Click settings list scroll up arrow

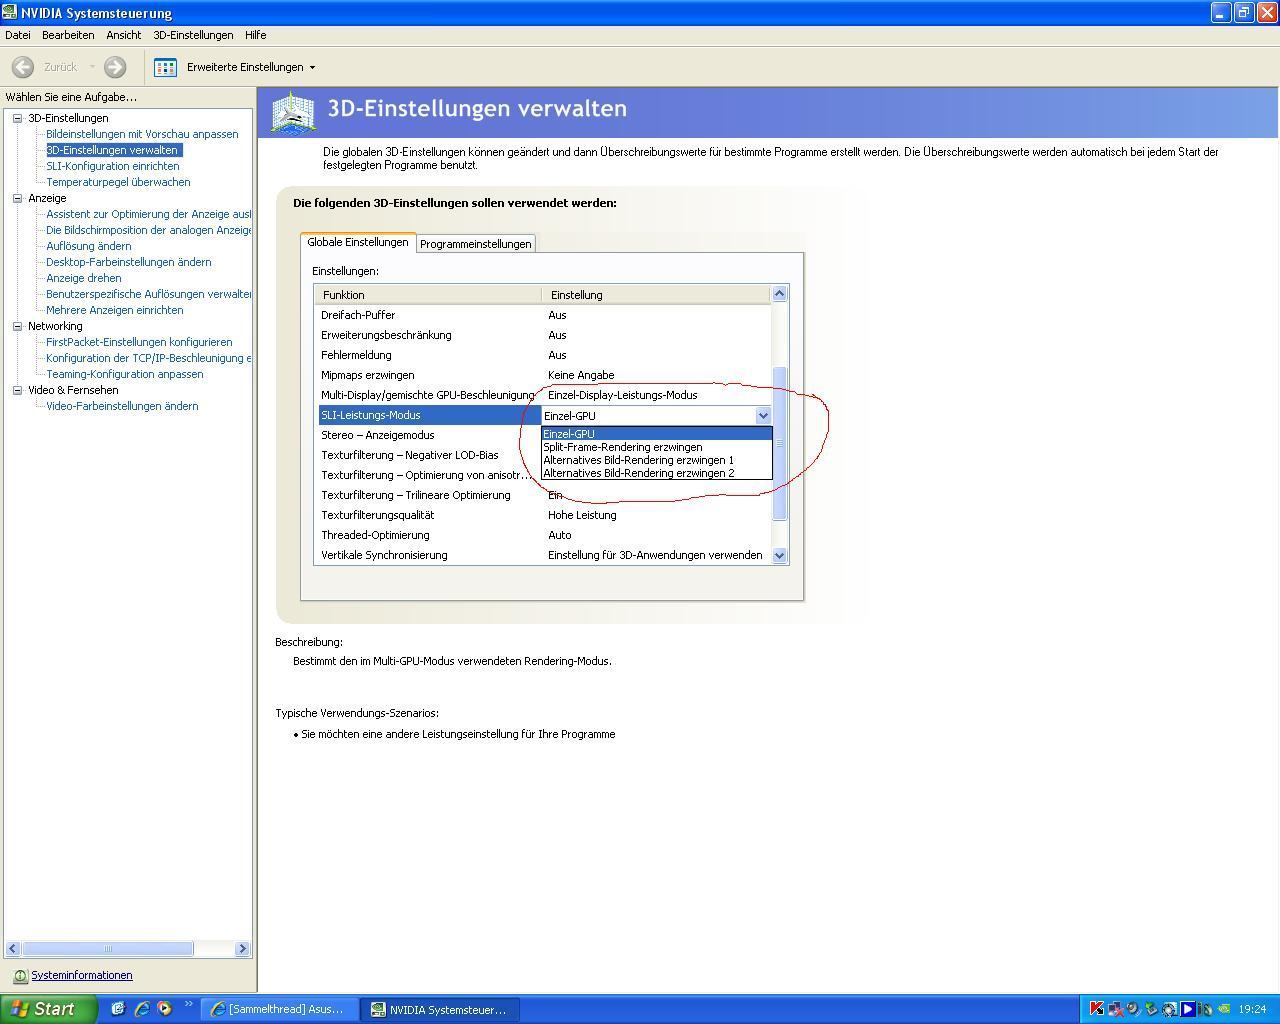tap(780, 294)
